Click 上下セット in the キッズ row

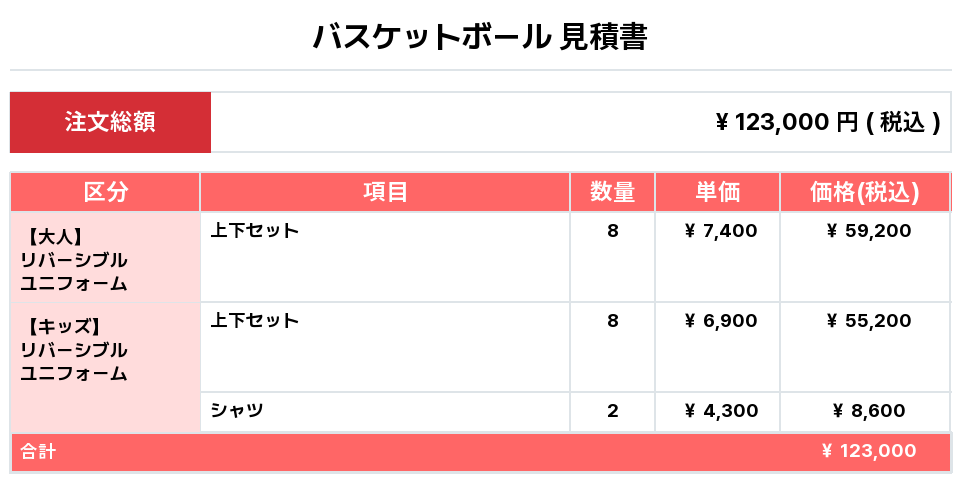255,321
